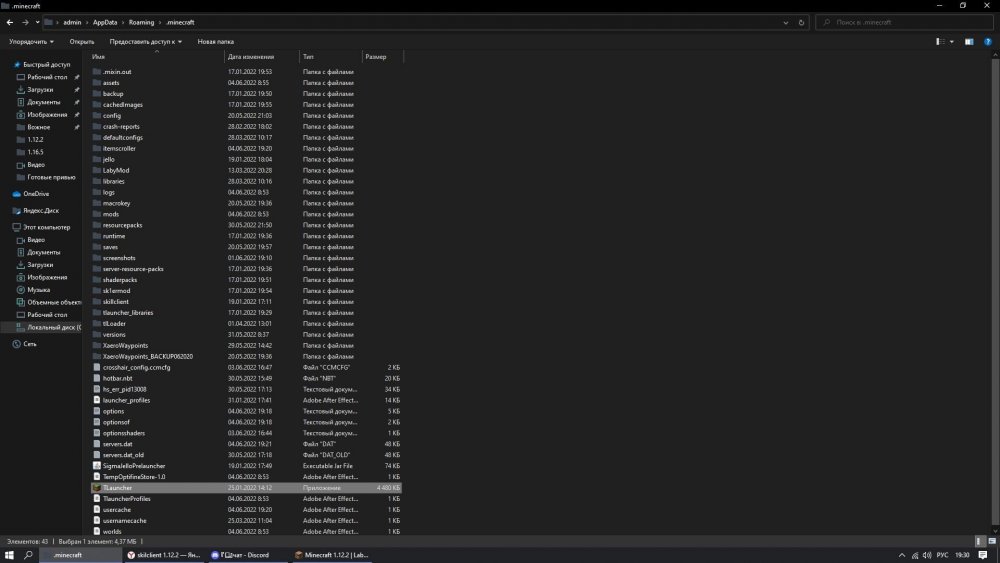Select the resourcepacks folder
1000x563 pixels.
click(122, 225)
